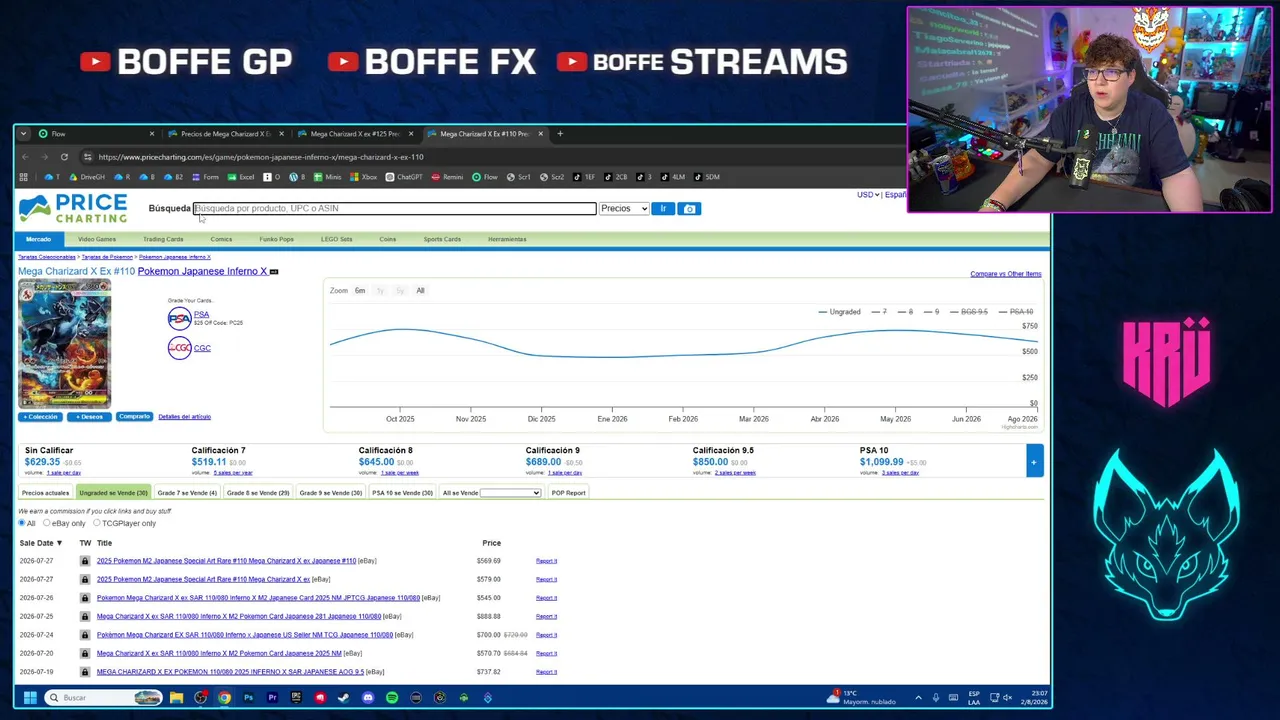Click the Comprarlo button
Image resolution: width=1280 pixels, height=720 pixels.
pyautogui.click(x=134, y=417)
